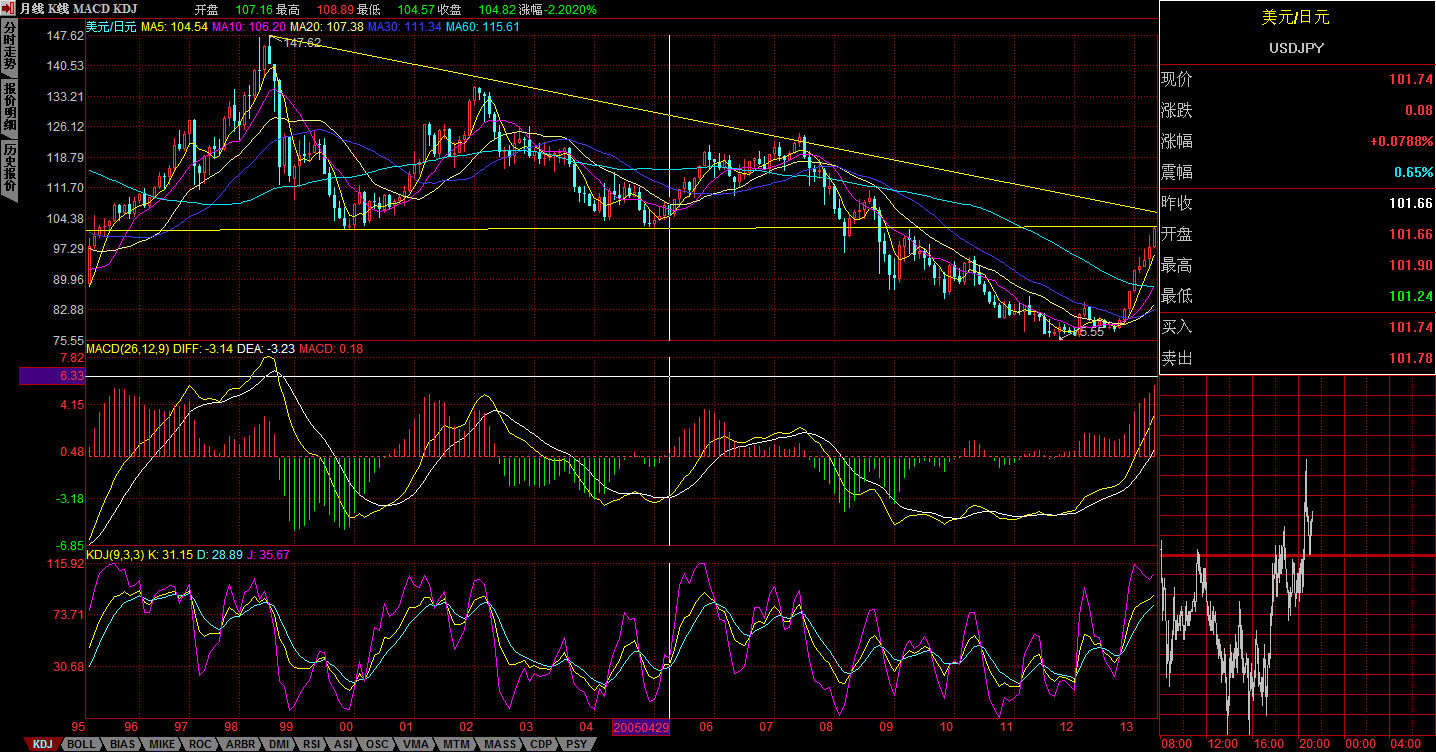
Task: Open the 分时走势 side tab
Action: pyautogui.click(x=9, y=49)
